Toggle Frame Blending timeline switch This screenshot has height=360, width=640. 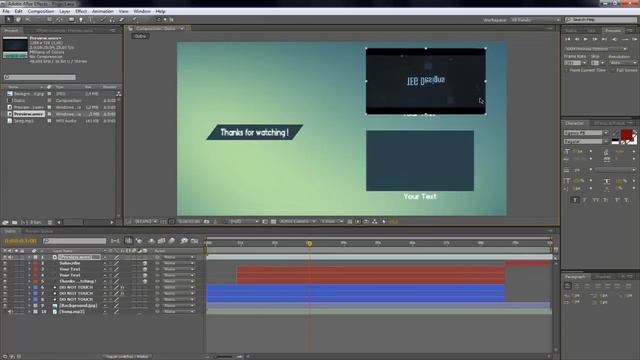tap(162, 241)
